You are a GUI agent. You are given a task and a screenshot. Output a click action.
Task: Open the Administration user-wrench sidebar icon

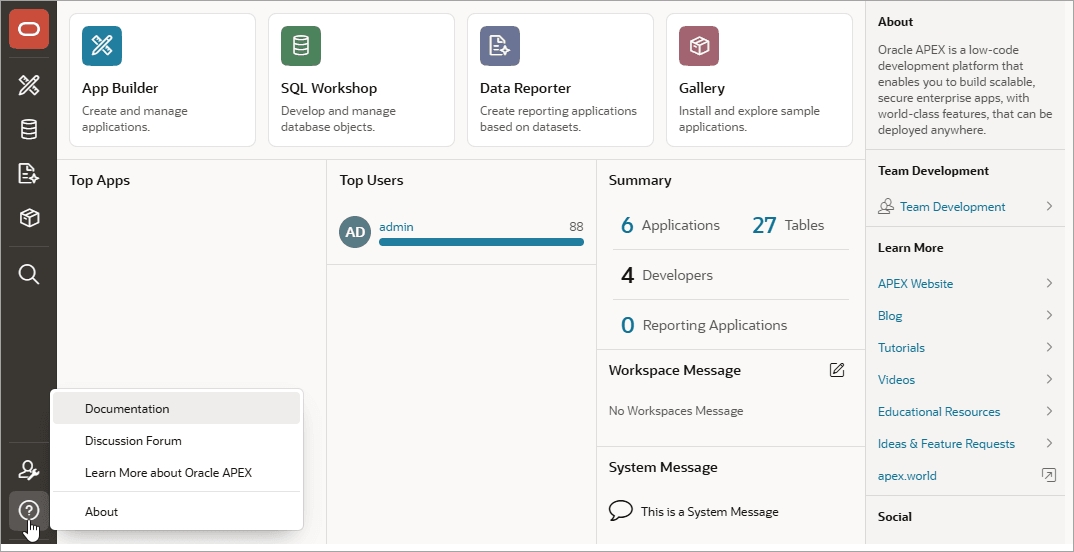click(29, 470)
